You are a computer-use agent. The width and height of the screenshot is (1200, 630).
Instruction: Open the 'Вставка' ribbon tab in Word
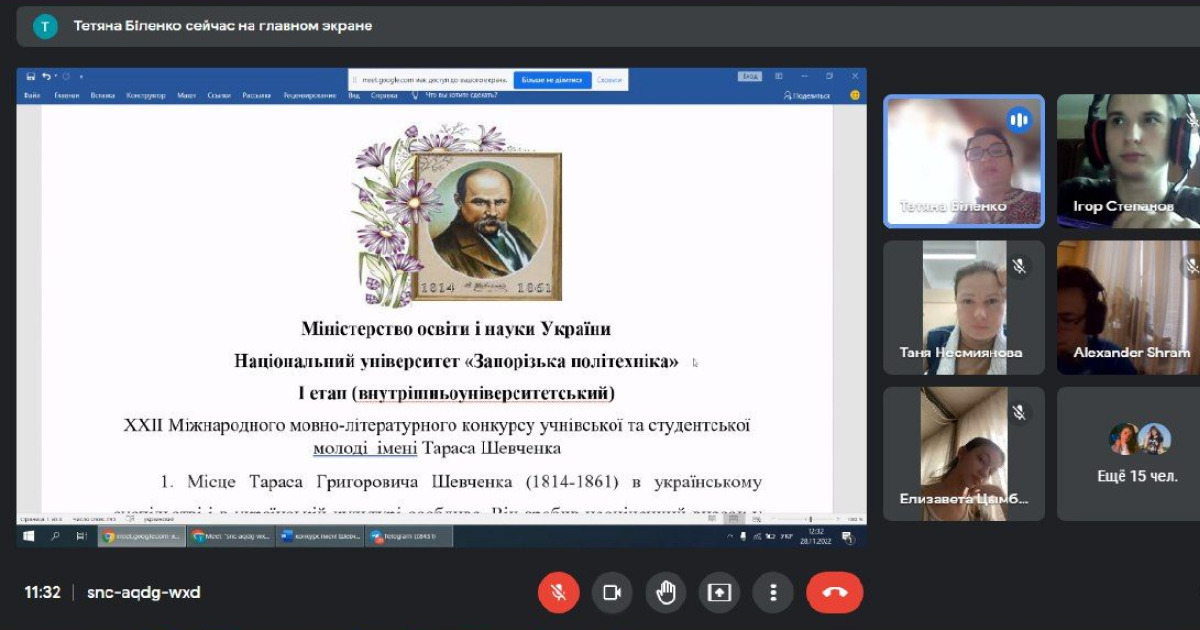click(x=102, y=96)
